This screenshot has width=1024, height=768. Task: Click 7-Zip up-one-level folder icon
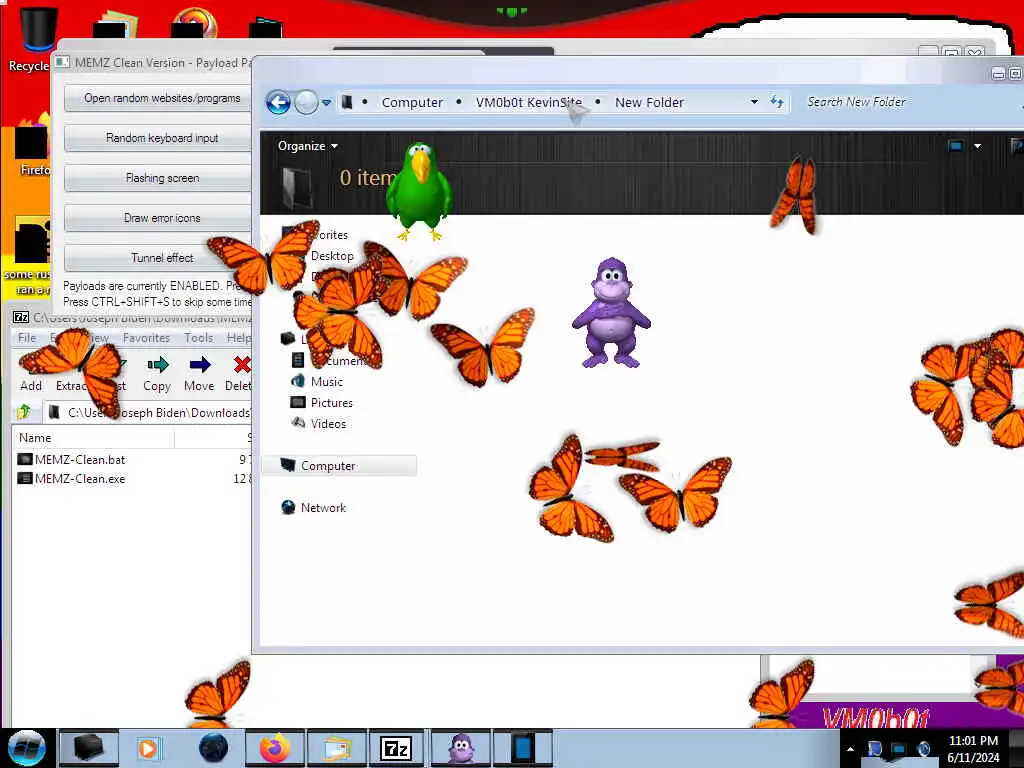24,412
